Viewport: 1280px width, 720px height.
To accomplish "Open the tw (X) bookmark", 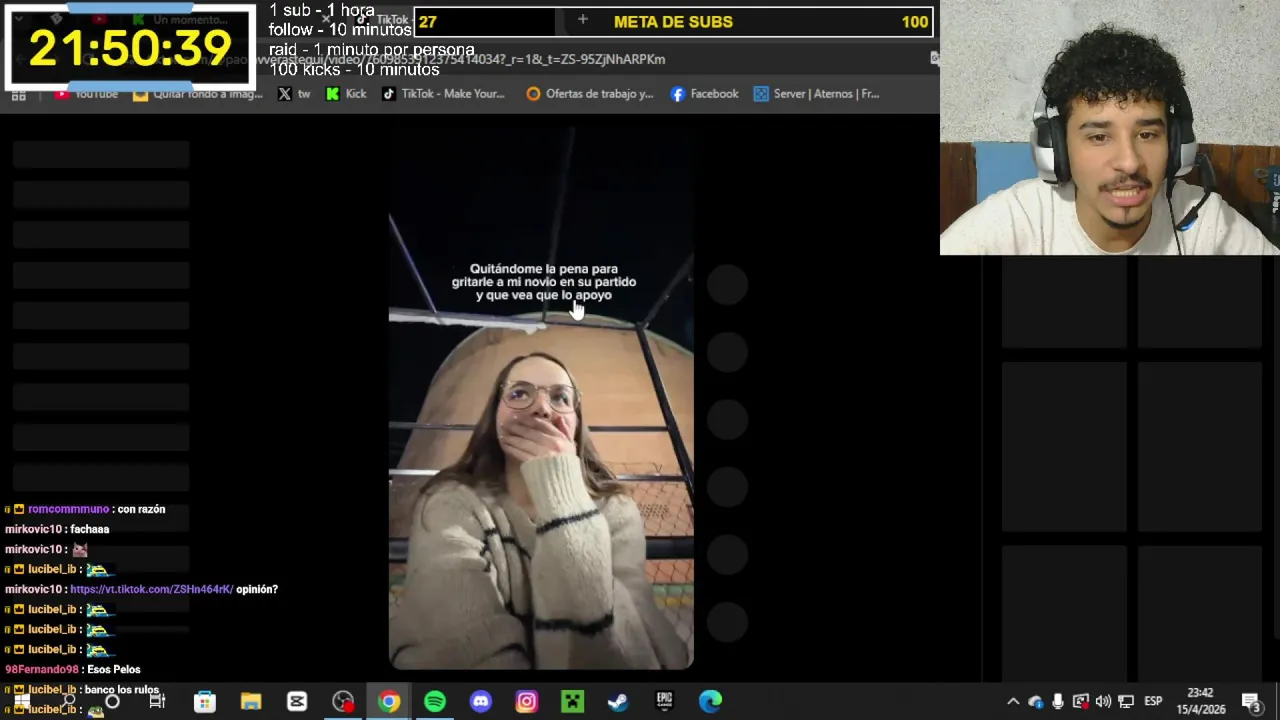I will [295, 94].
